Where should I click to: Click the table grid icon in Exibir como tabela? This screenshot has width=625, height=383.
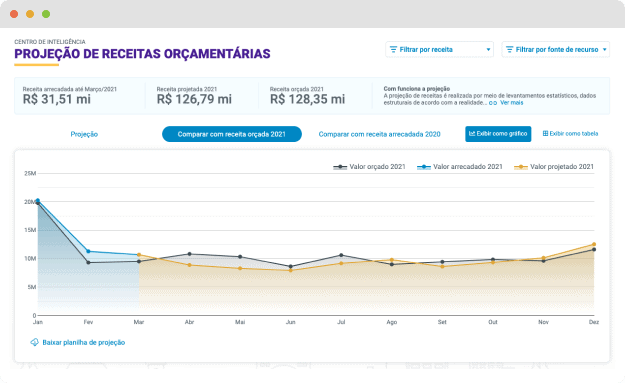[x=545, y=134]
